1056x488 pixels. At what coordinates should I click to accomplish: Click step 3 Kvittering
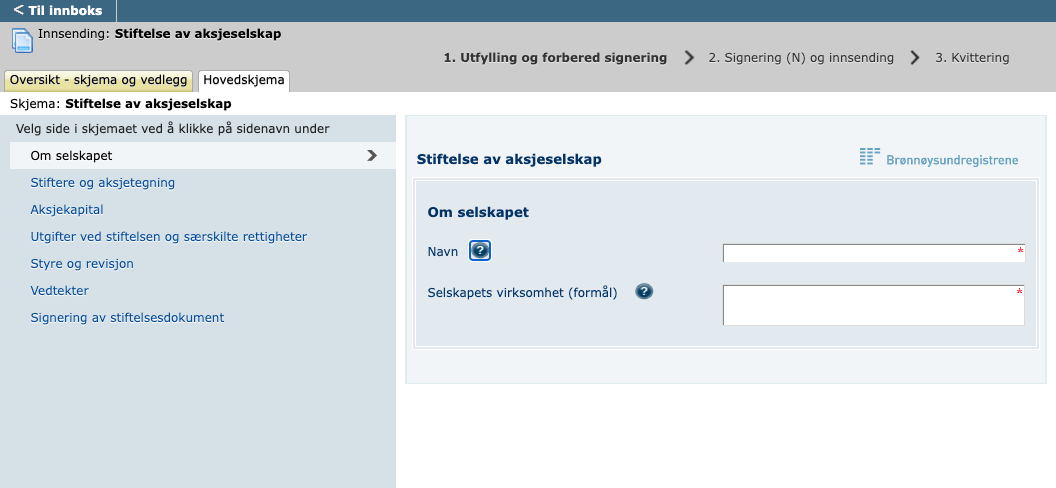[972, 58]
